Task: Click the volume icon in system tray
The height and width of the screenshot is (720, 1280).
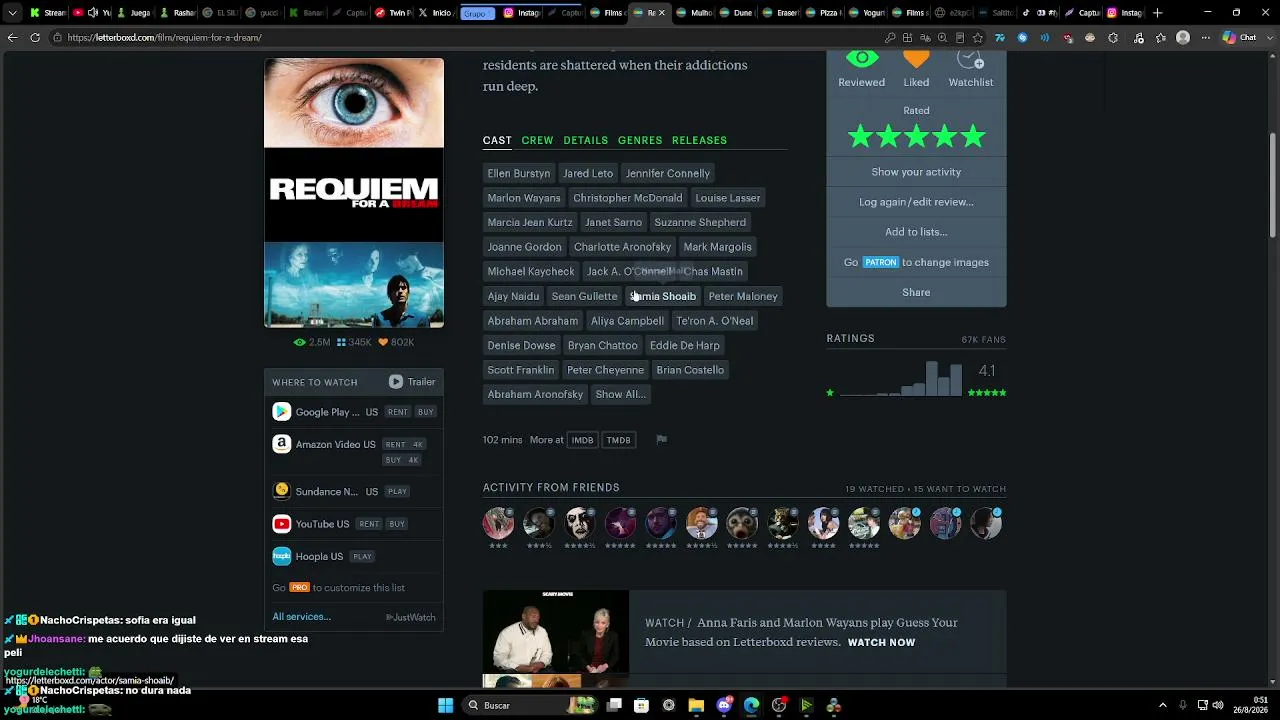Action: click(1217, 705)
